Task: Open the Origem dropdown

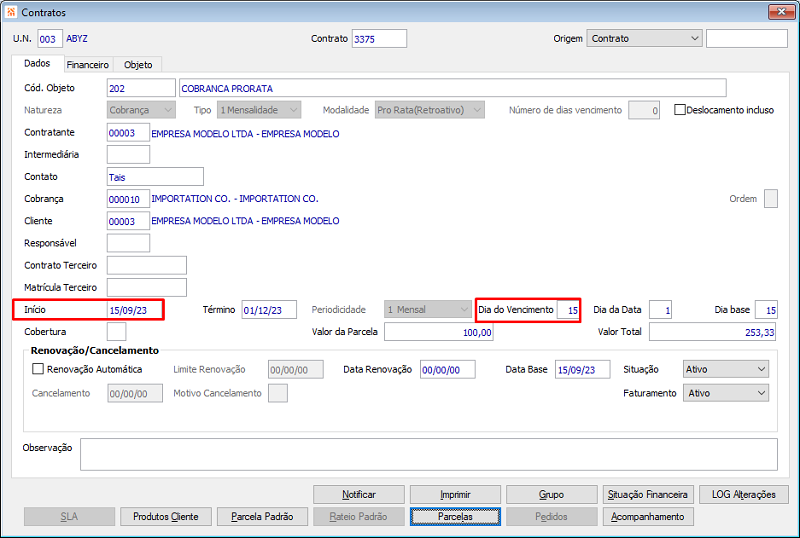Action: tap(644, 38)
